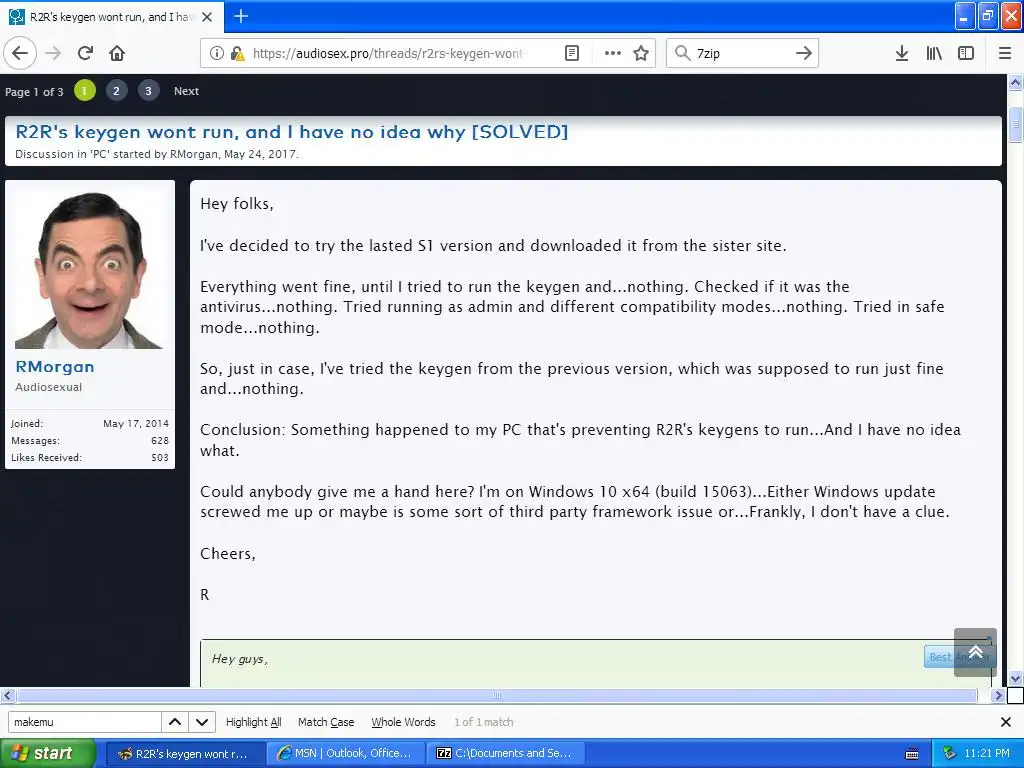Jump to previous find match

tap(175, 722)
